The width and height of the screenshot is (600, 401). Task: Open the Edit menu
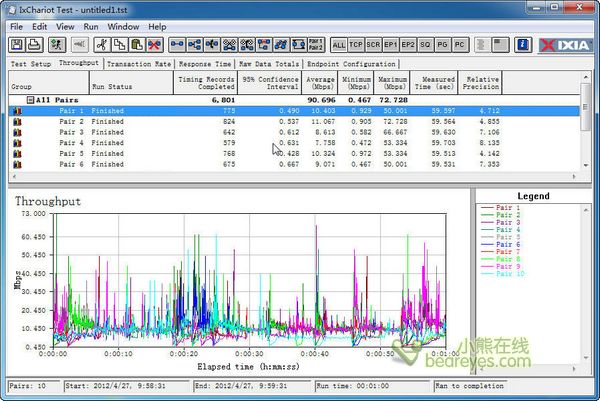tap(39, 27)
